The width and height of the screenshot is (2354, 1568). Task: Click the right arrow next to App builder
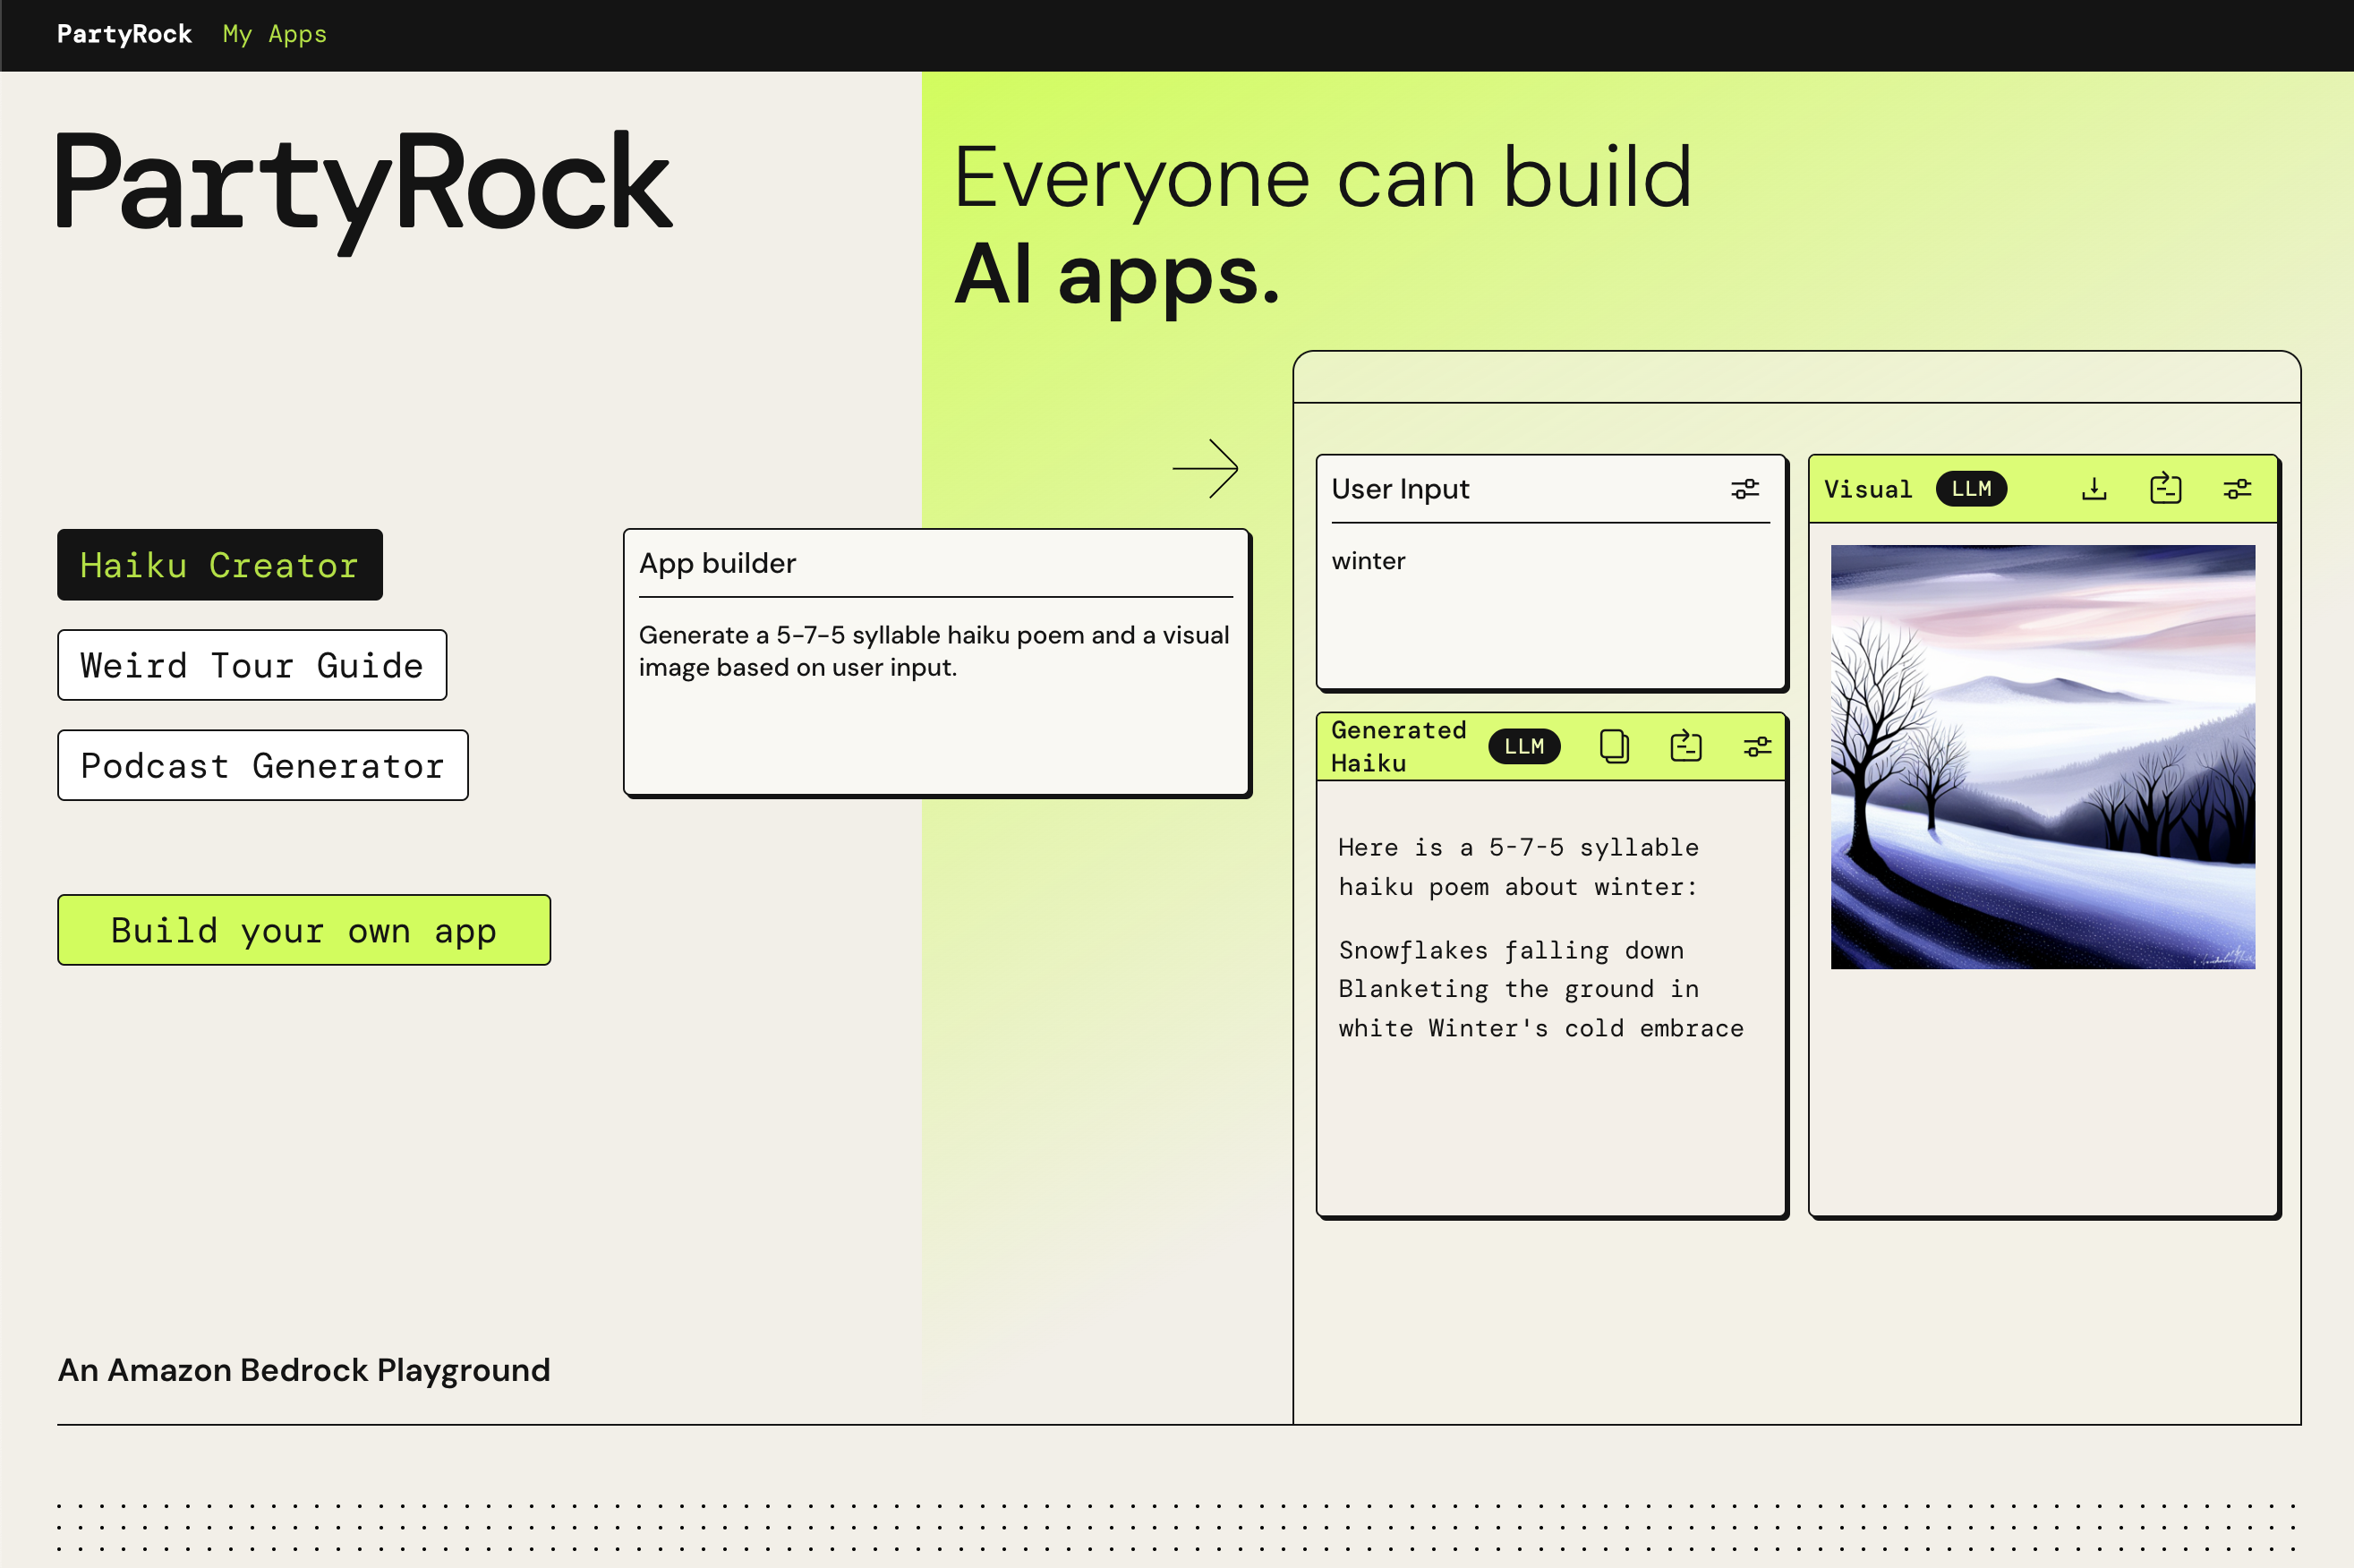1205,468
